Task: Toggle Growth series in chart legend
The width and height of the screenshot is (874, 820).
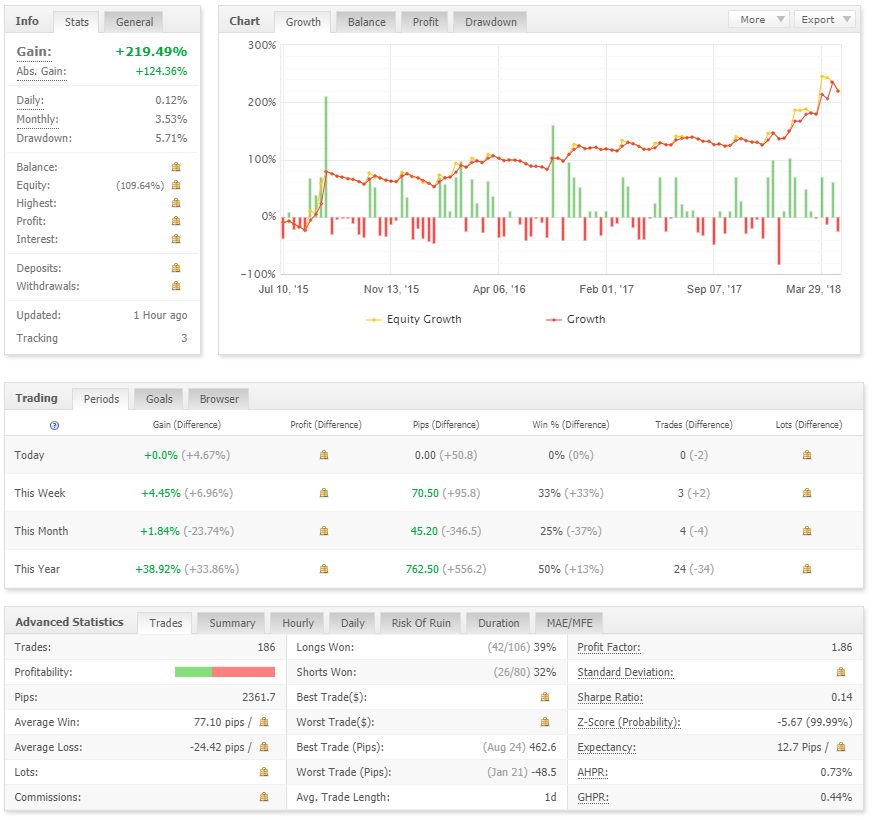Action: (576, 319)
